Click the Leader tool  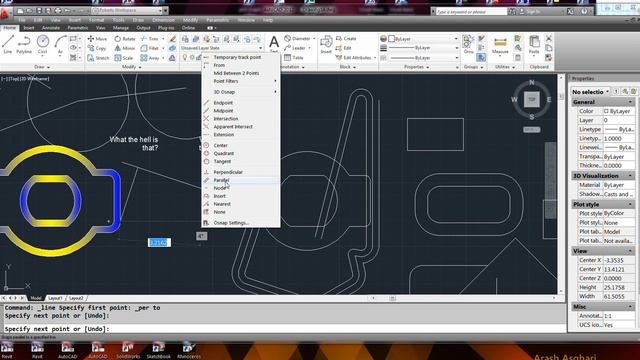[295, 48]
